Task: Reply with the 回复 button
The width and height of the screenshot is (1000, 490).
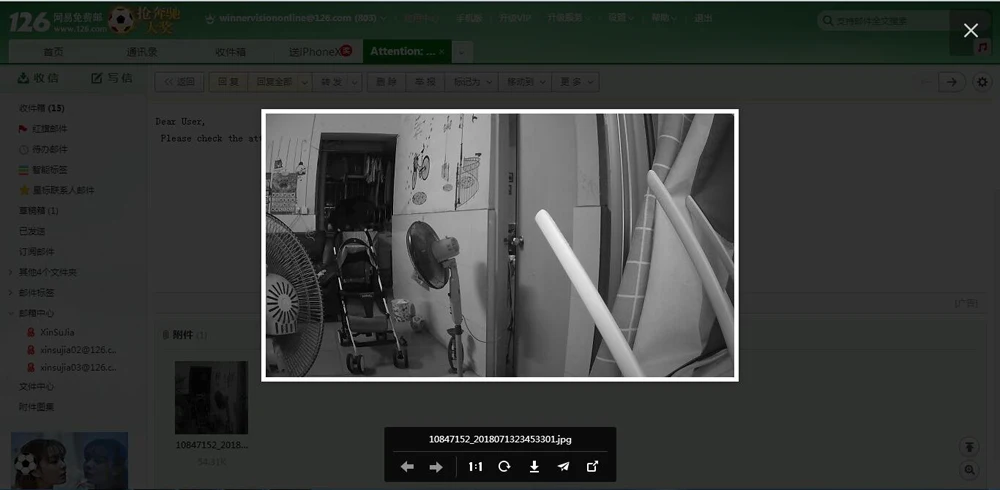Action: (228, 82)
